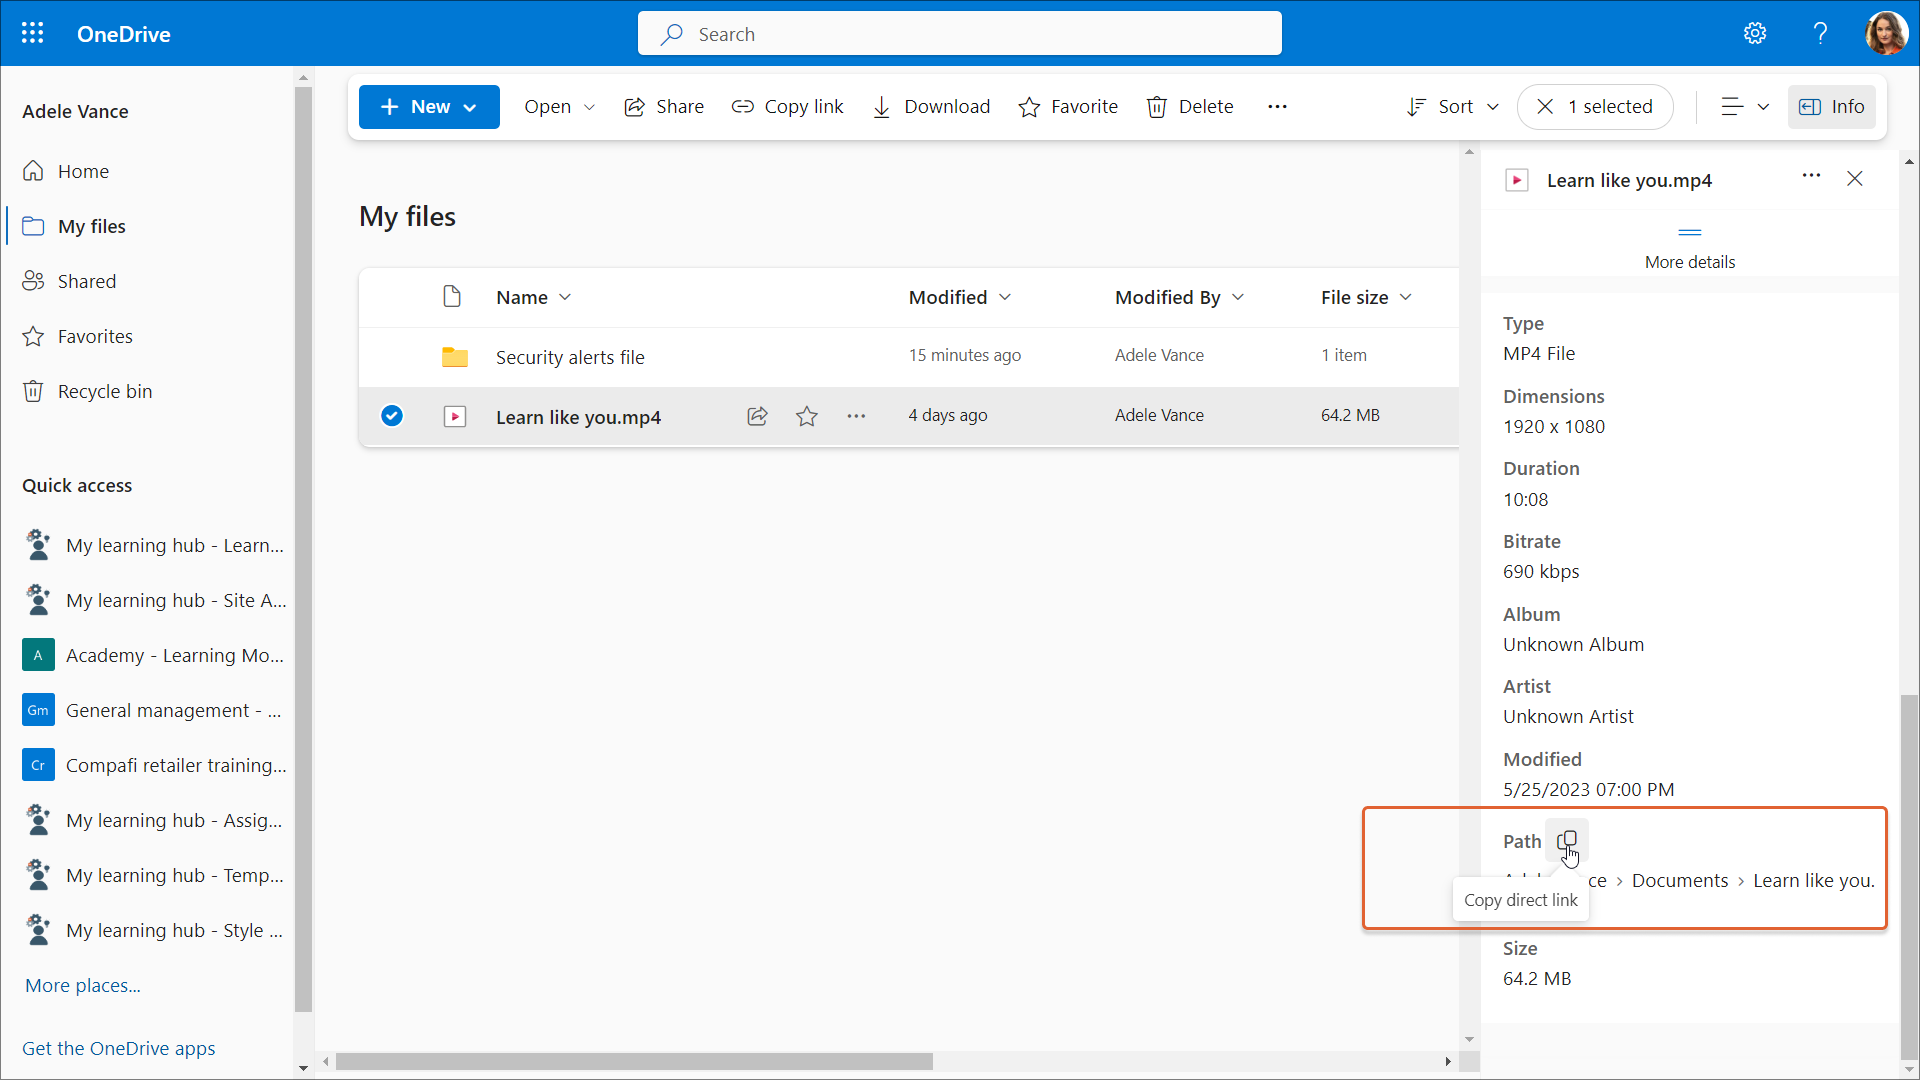Open the settings gear in the header
This screenshot has width=1920, height=1080.
[1755, 33]
